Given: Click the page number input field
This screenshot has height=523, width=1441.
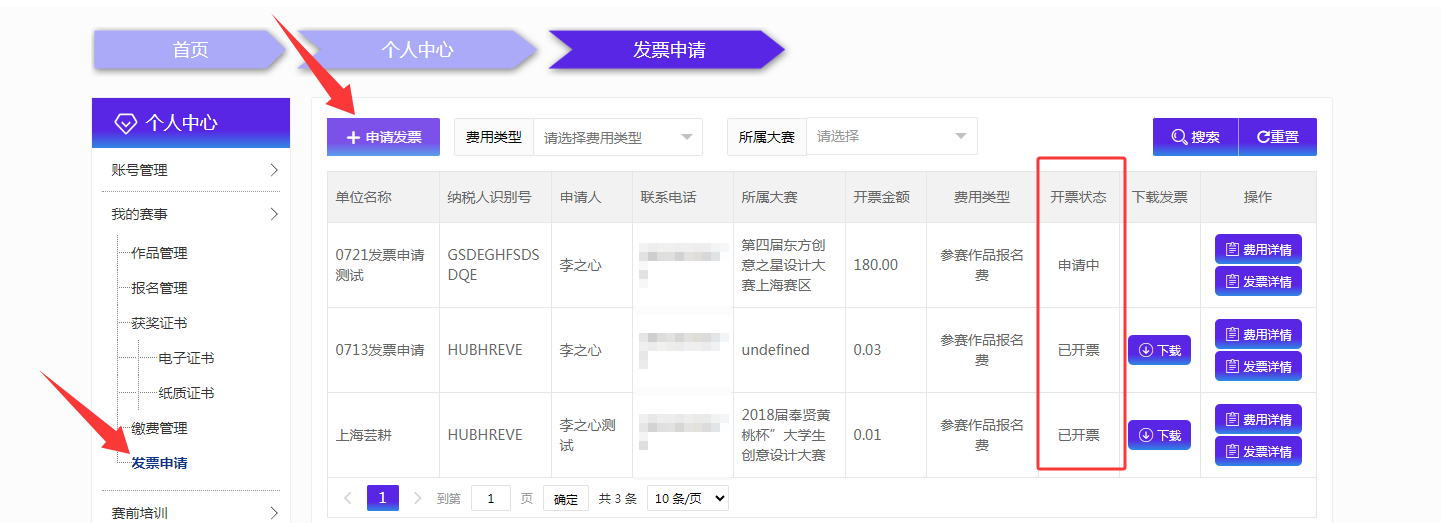Looking at the screenshot, I should 490,498.
